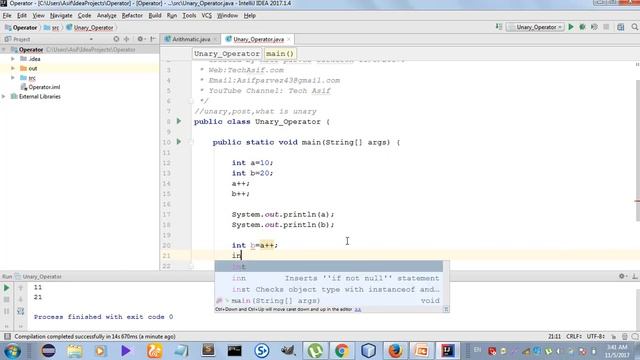Toggle tool window bars in the status bar corner
The width and height of the screenshot is (640, 360).
tap(7, 336)
